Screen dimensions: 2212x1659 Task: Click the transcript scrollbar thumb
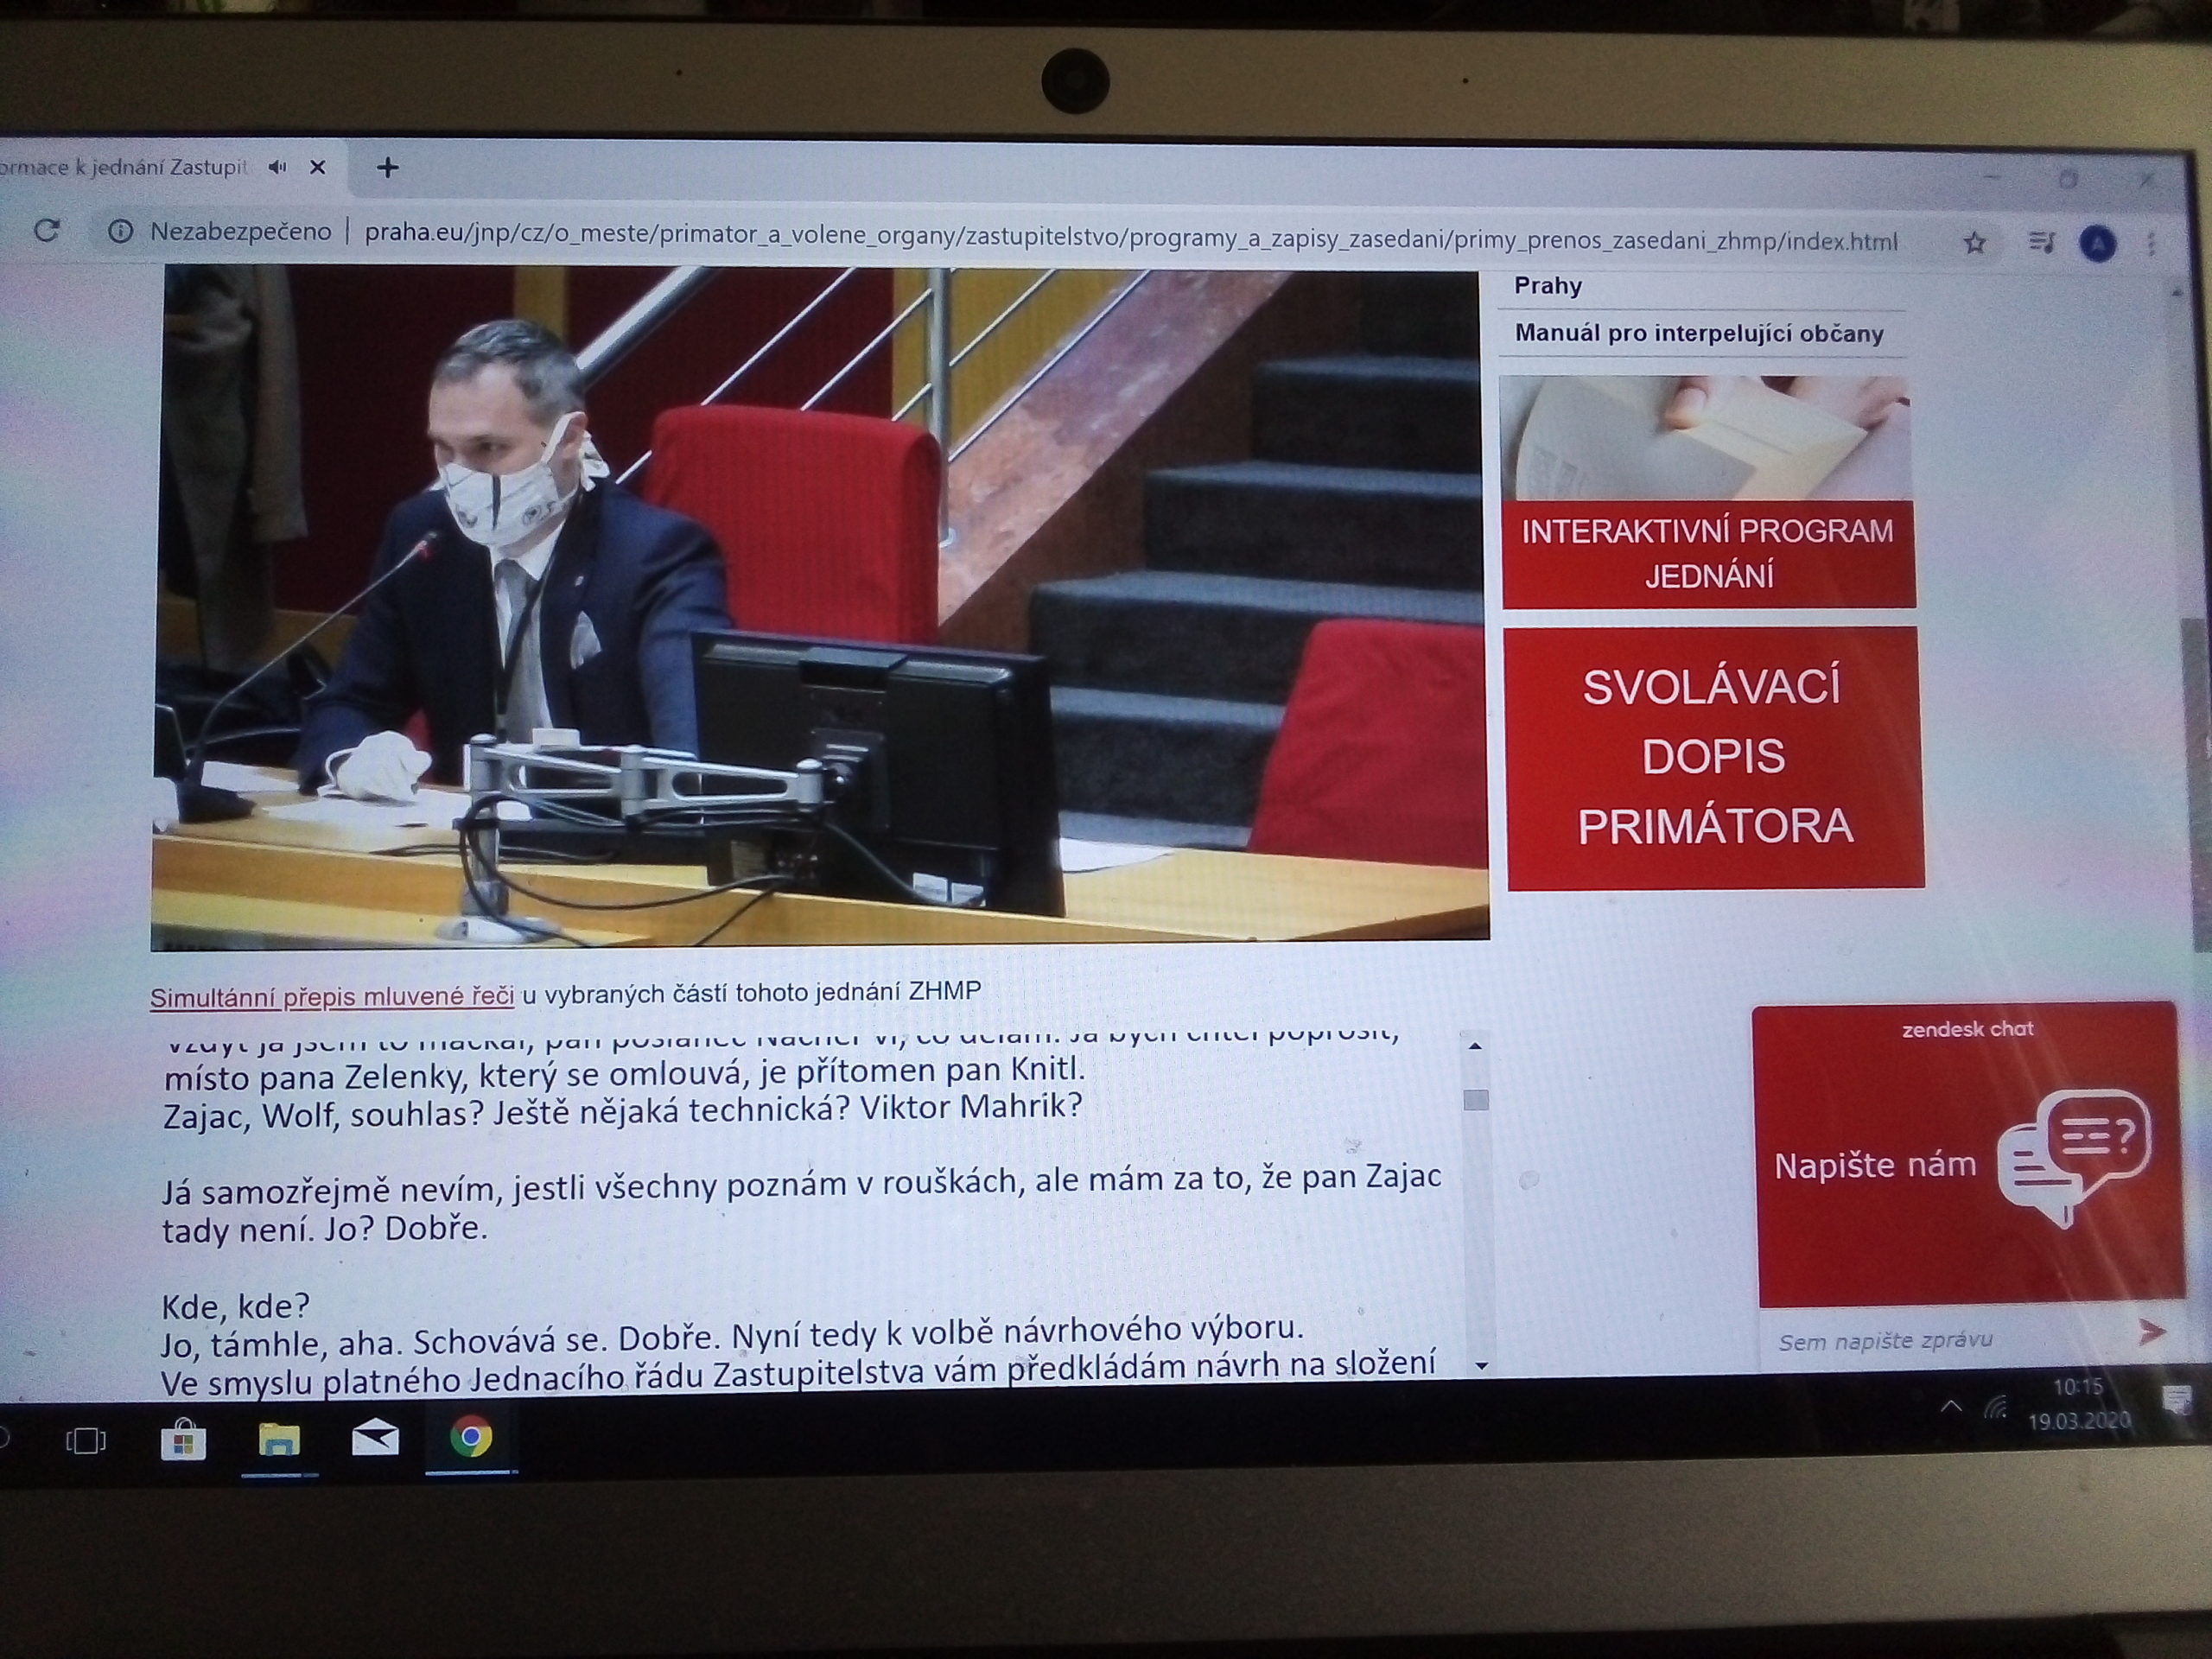pos(1476,1100)
